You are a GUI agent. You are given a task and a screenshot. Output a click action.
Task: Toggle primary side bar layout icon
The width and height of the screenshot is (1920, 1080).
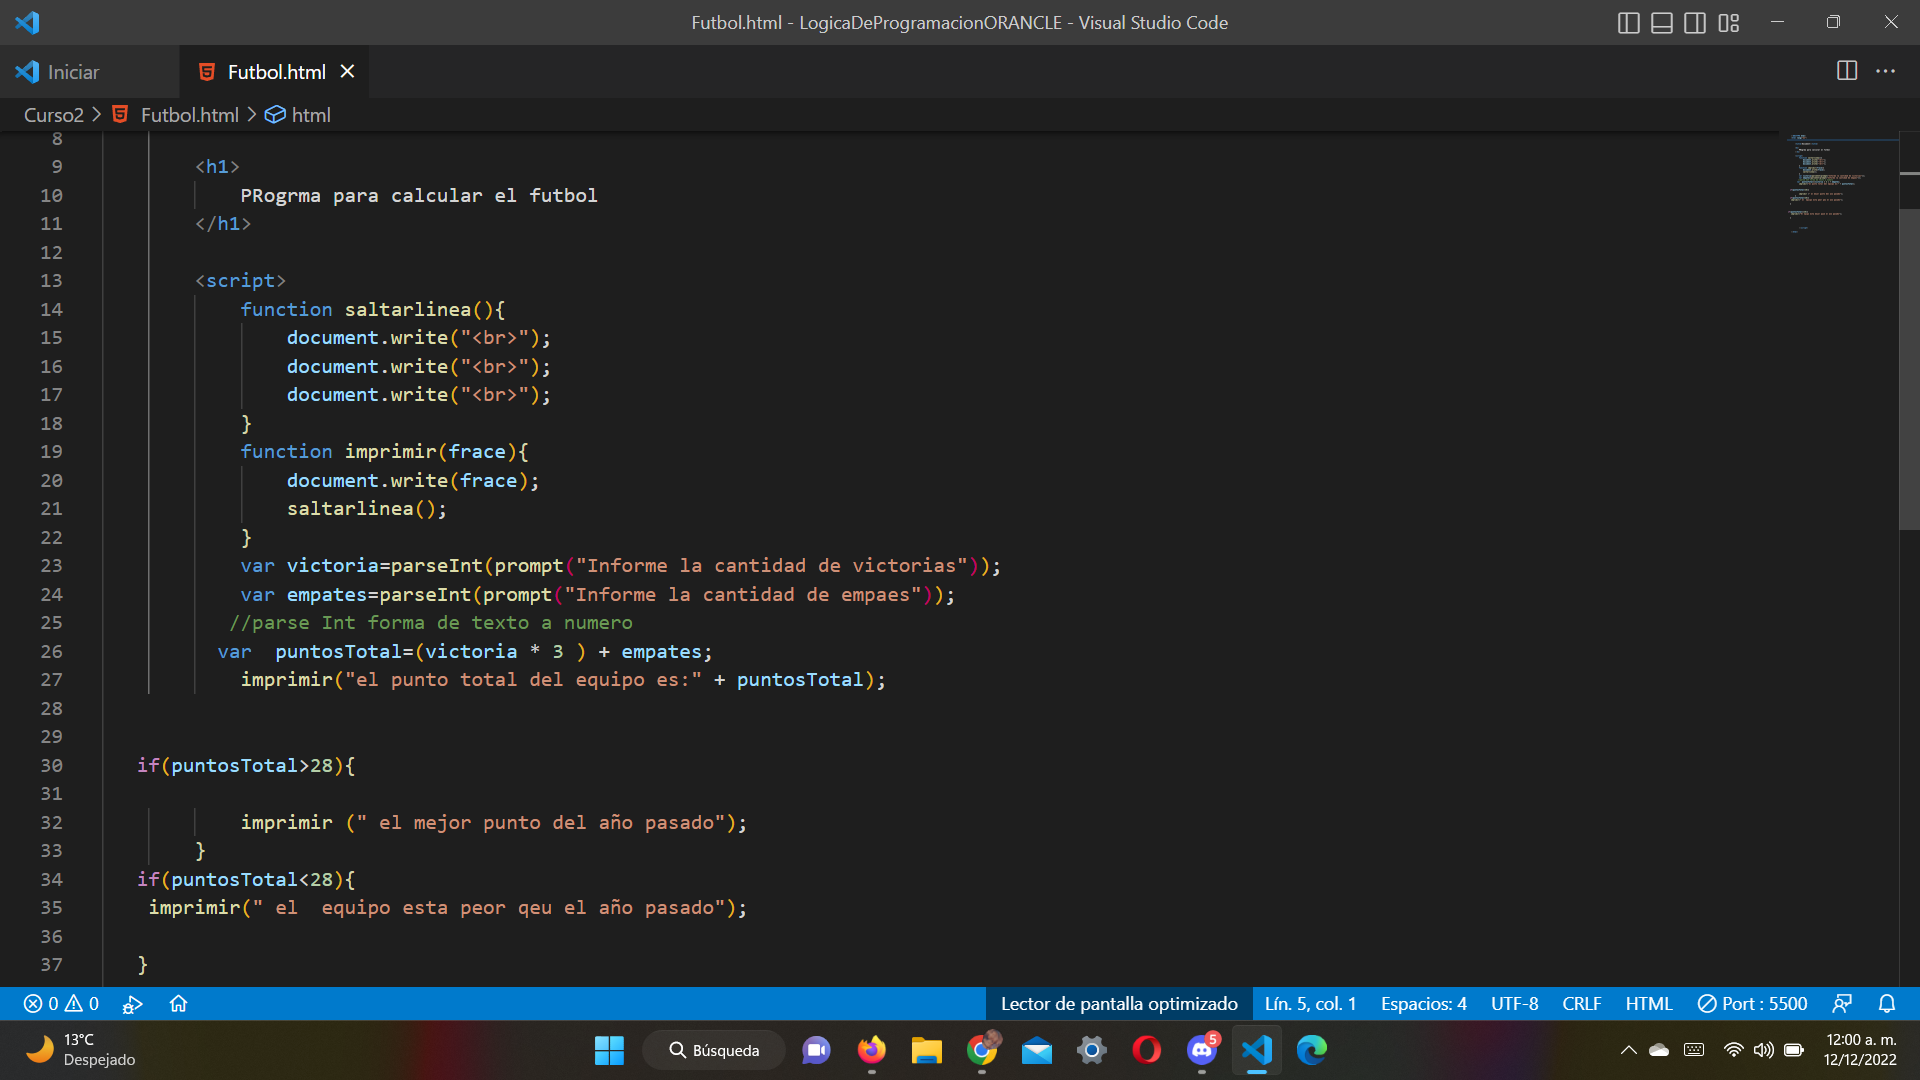(1629, 22)
